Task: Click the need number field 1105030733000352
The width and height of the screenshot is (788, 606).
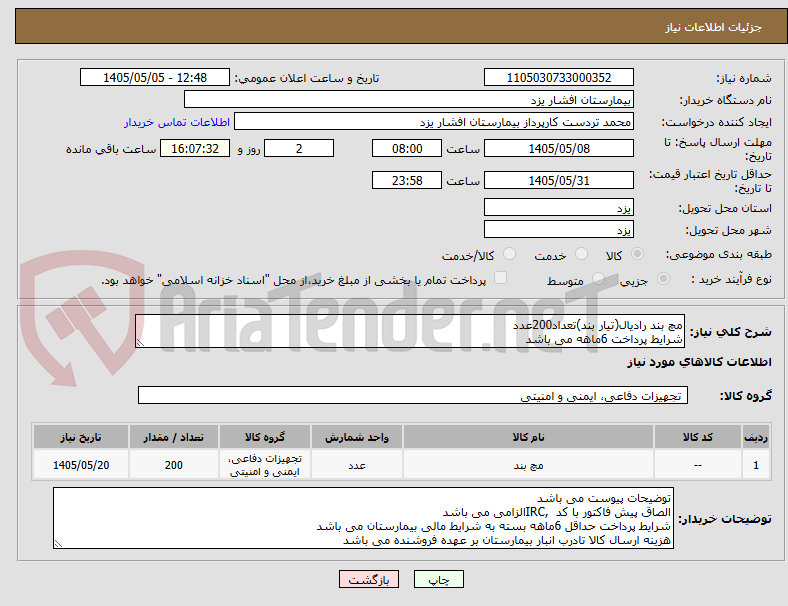Action: click(559, 78)
